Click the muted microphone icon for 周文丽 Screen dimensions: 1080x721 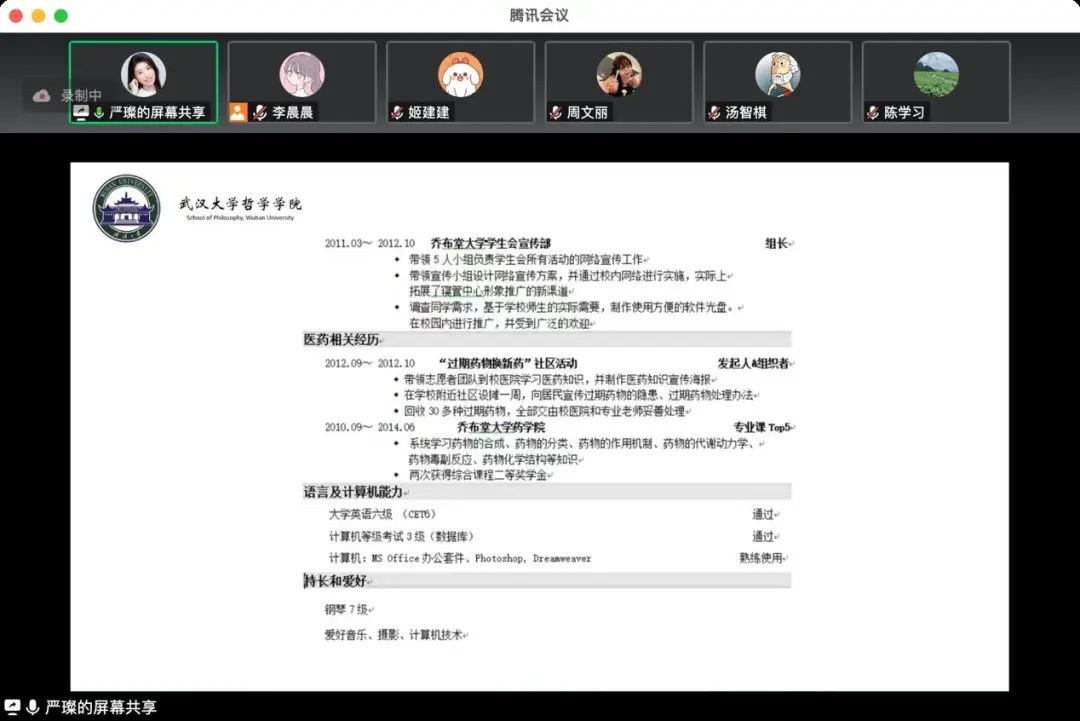click(x=556, y=113)
